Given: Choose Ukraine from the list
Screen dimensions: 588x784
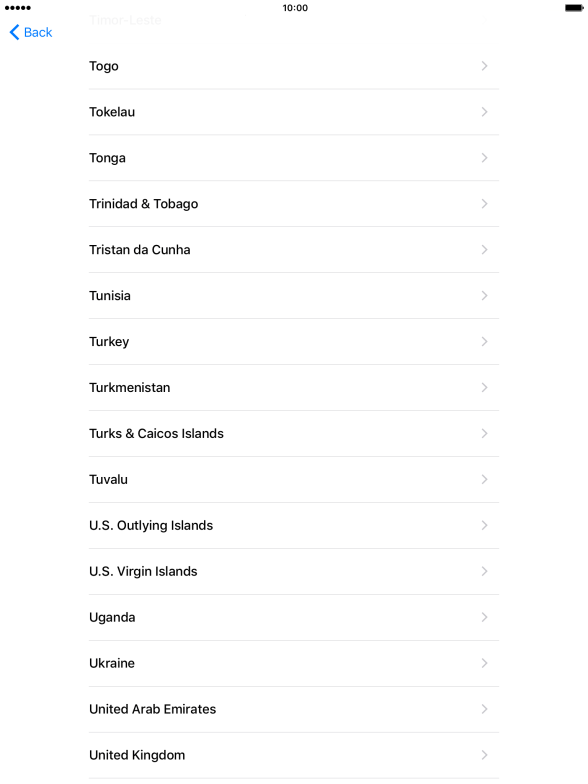Looking at the screenshot, I should coord(294,664).
